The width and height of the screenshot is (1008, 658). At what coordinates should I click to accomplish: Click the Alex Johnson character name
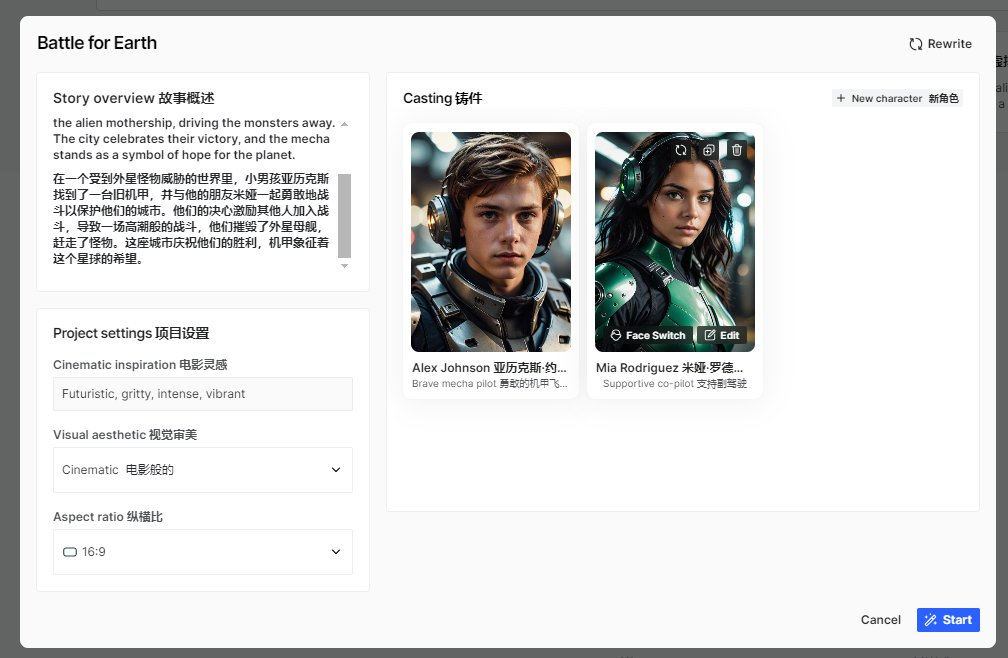tap(489, 368)
